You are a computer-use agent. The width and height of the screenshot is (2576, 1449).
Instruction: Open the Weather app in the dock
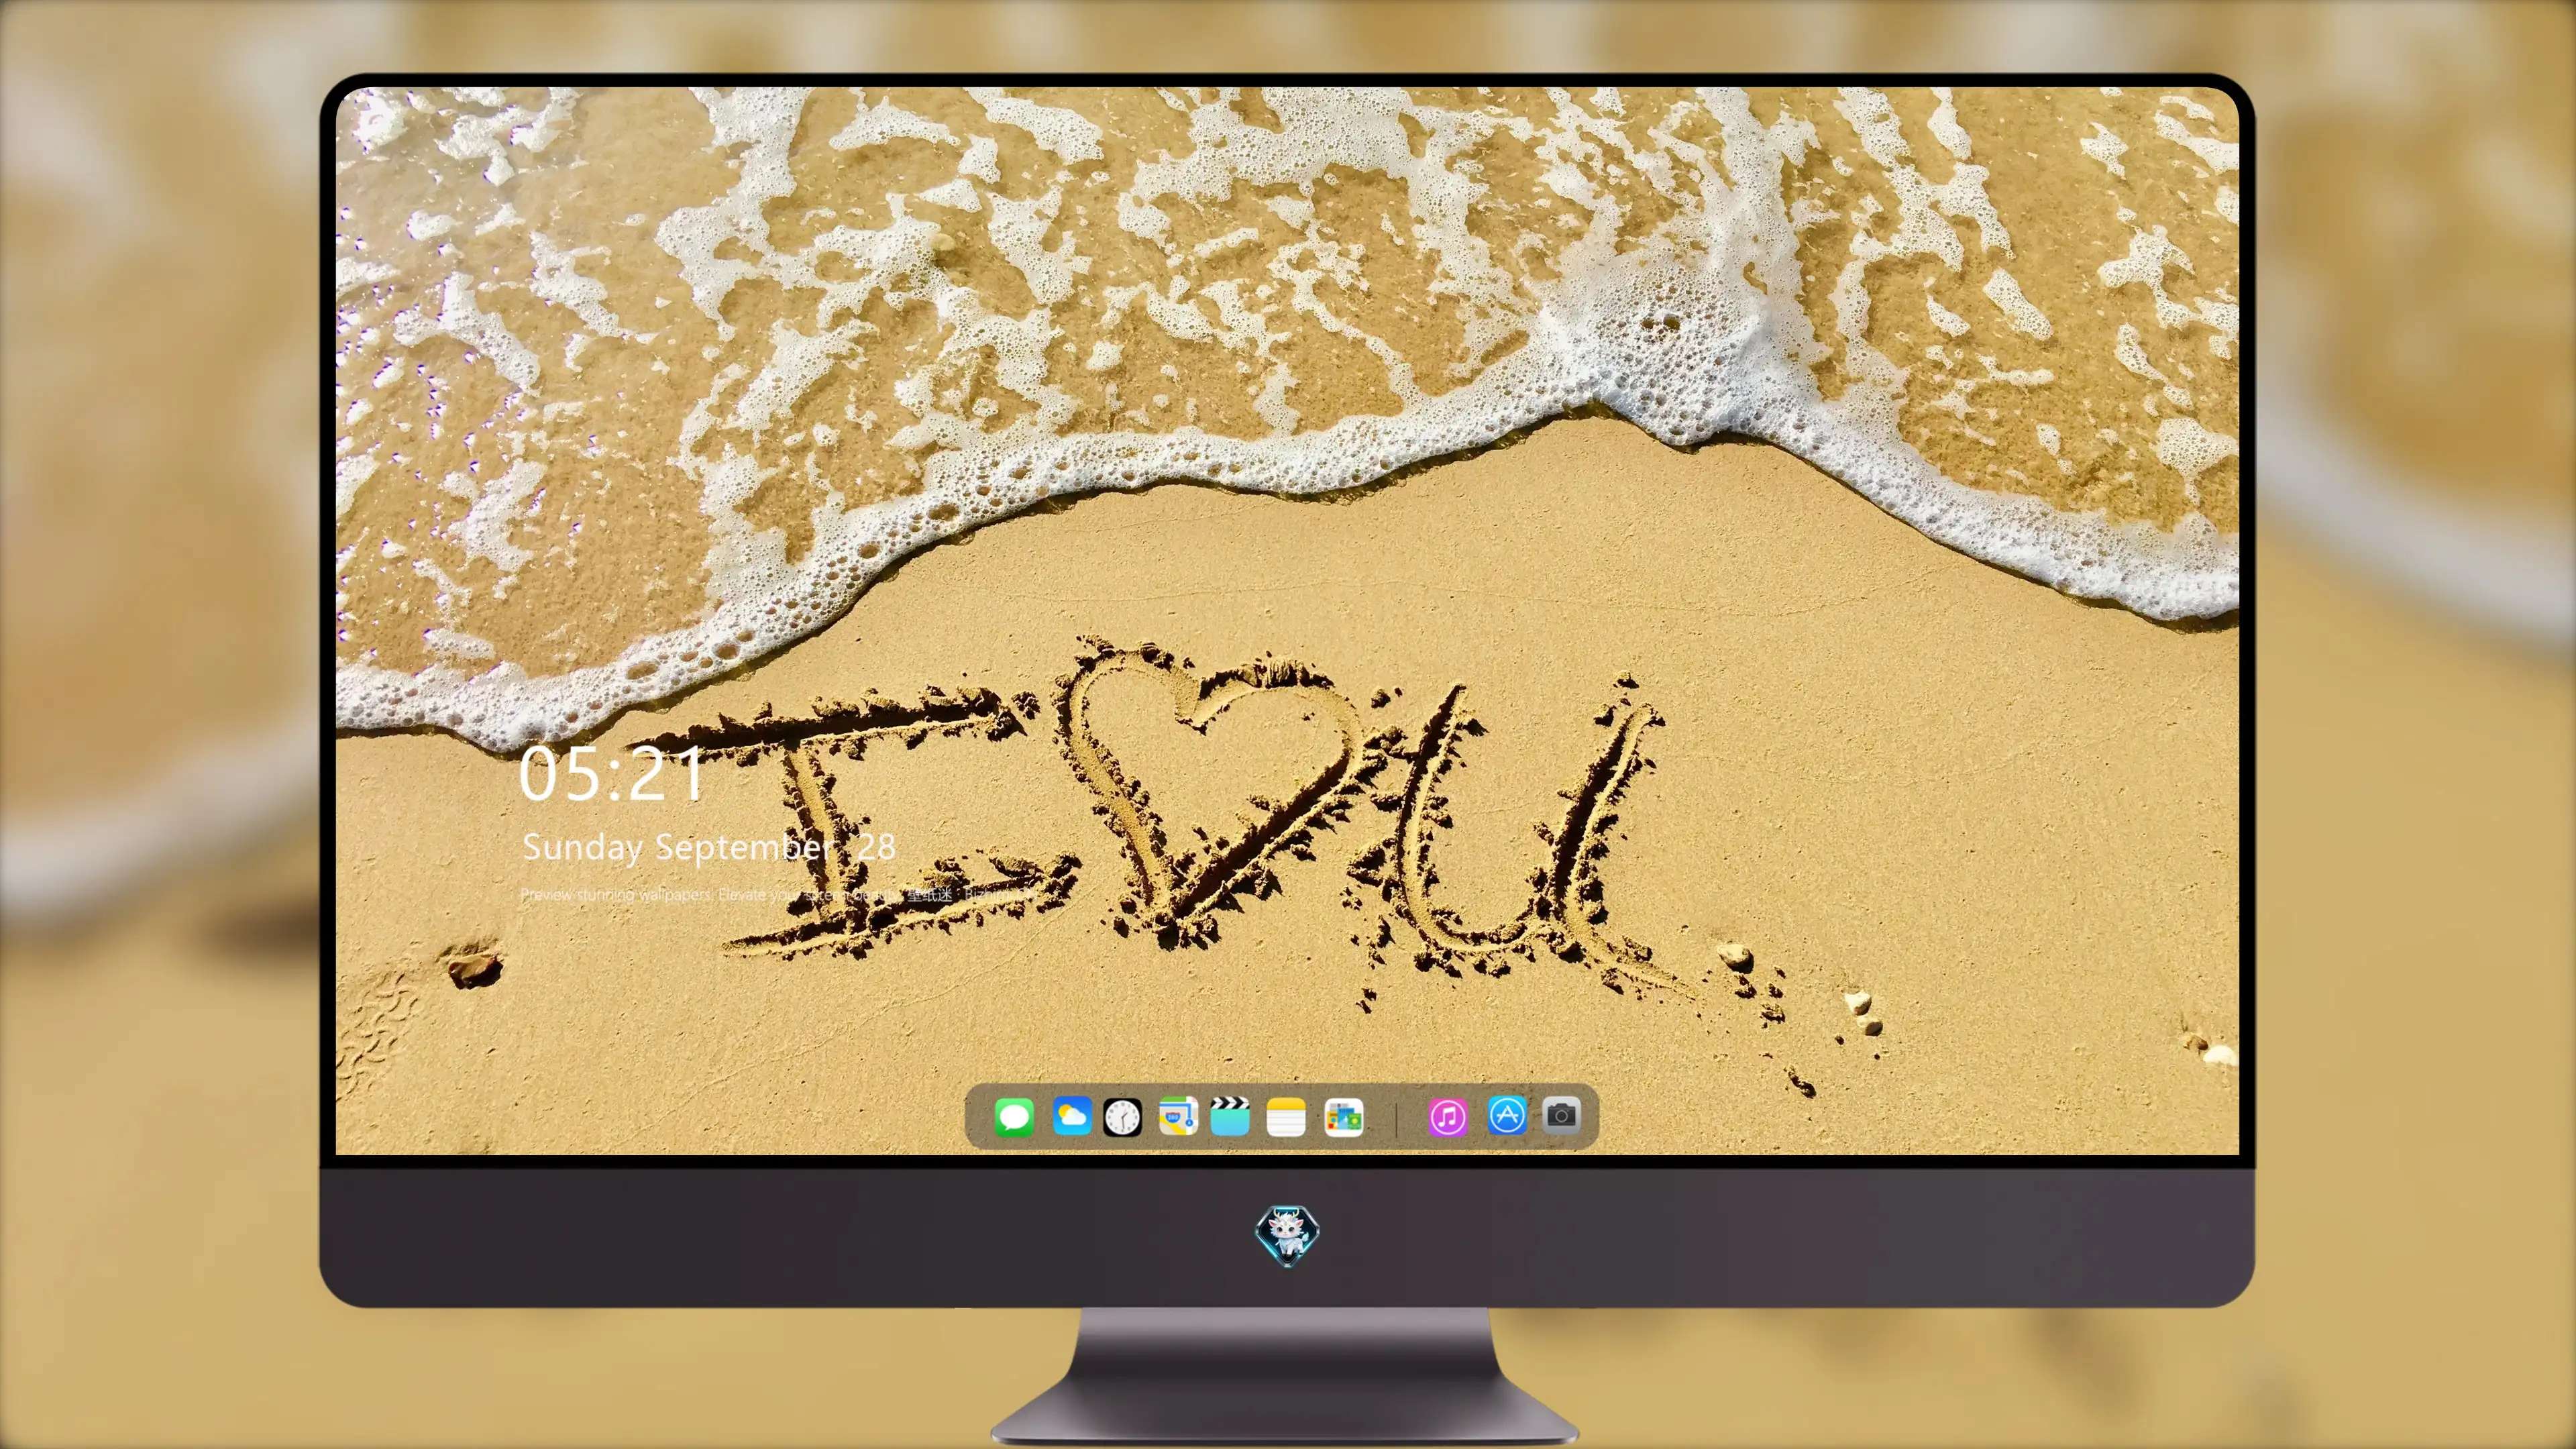coord(1072,1116)
